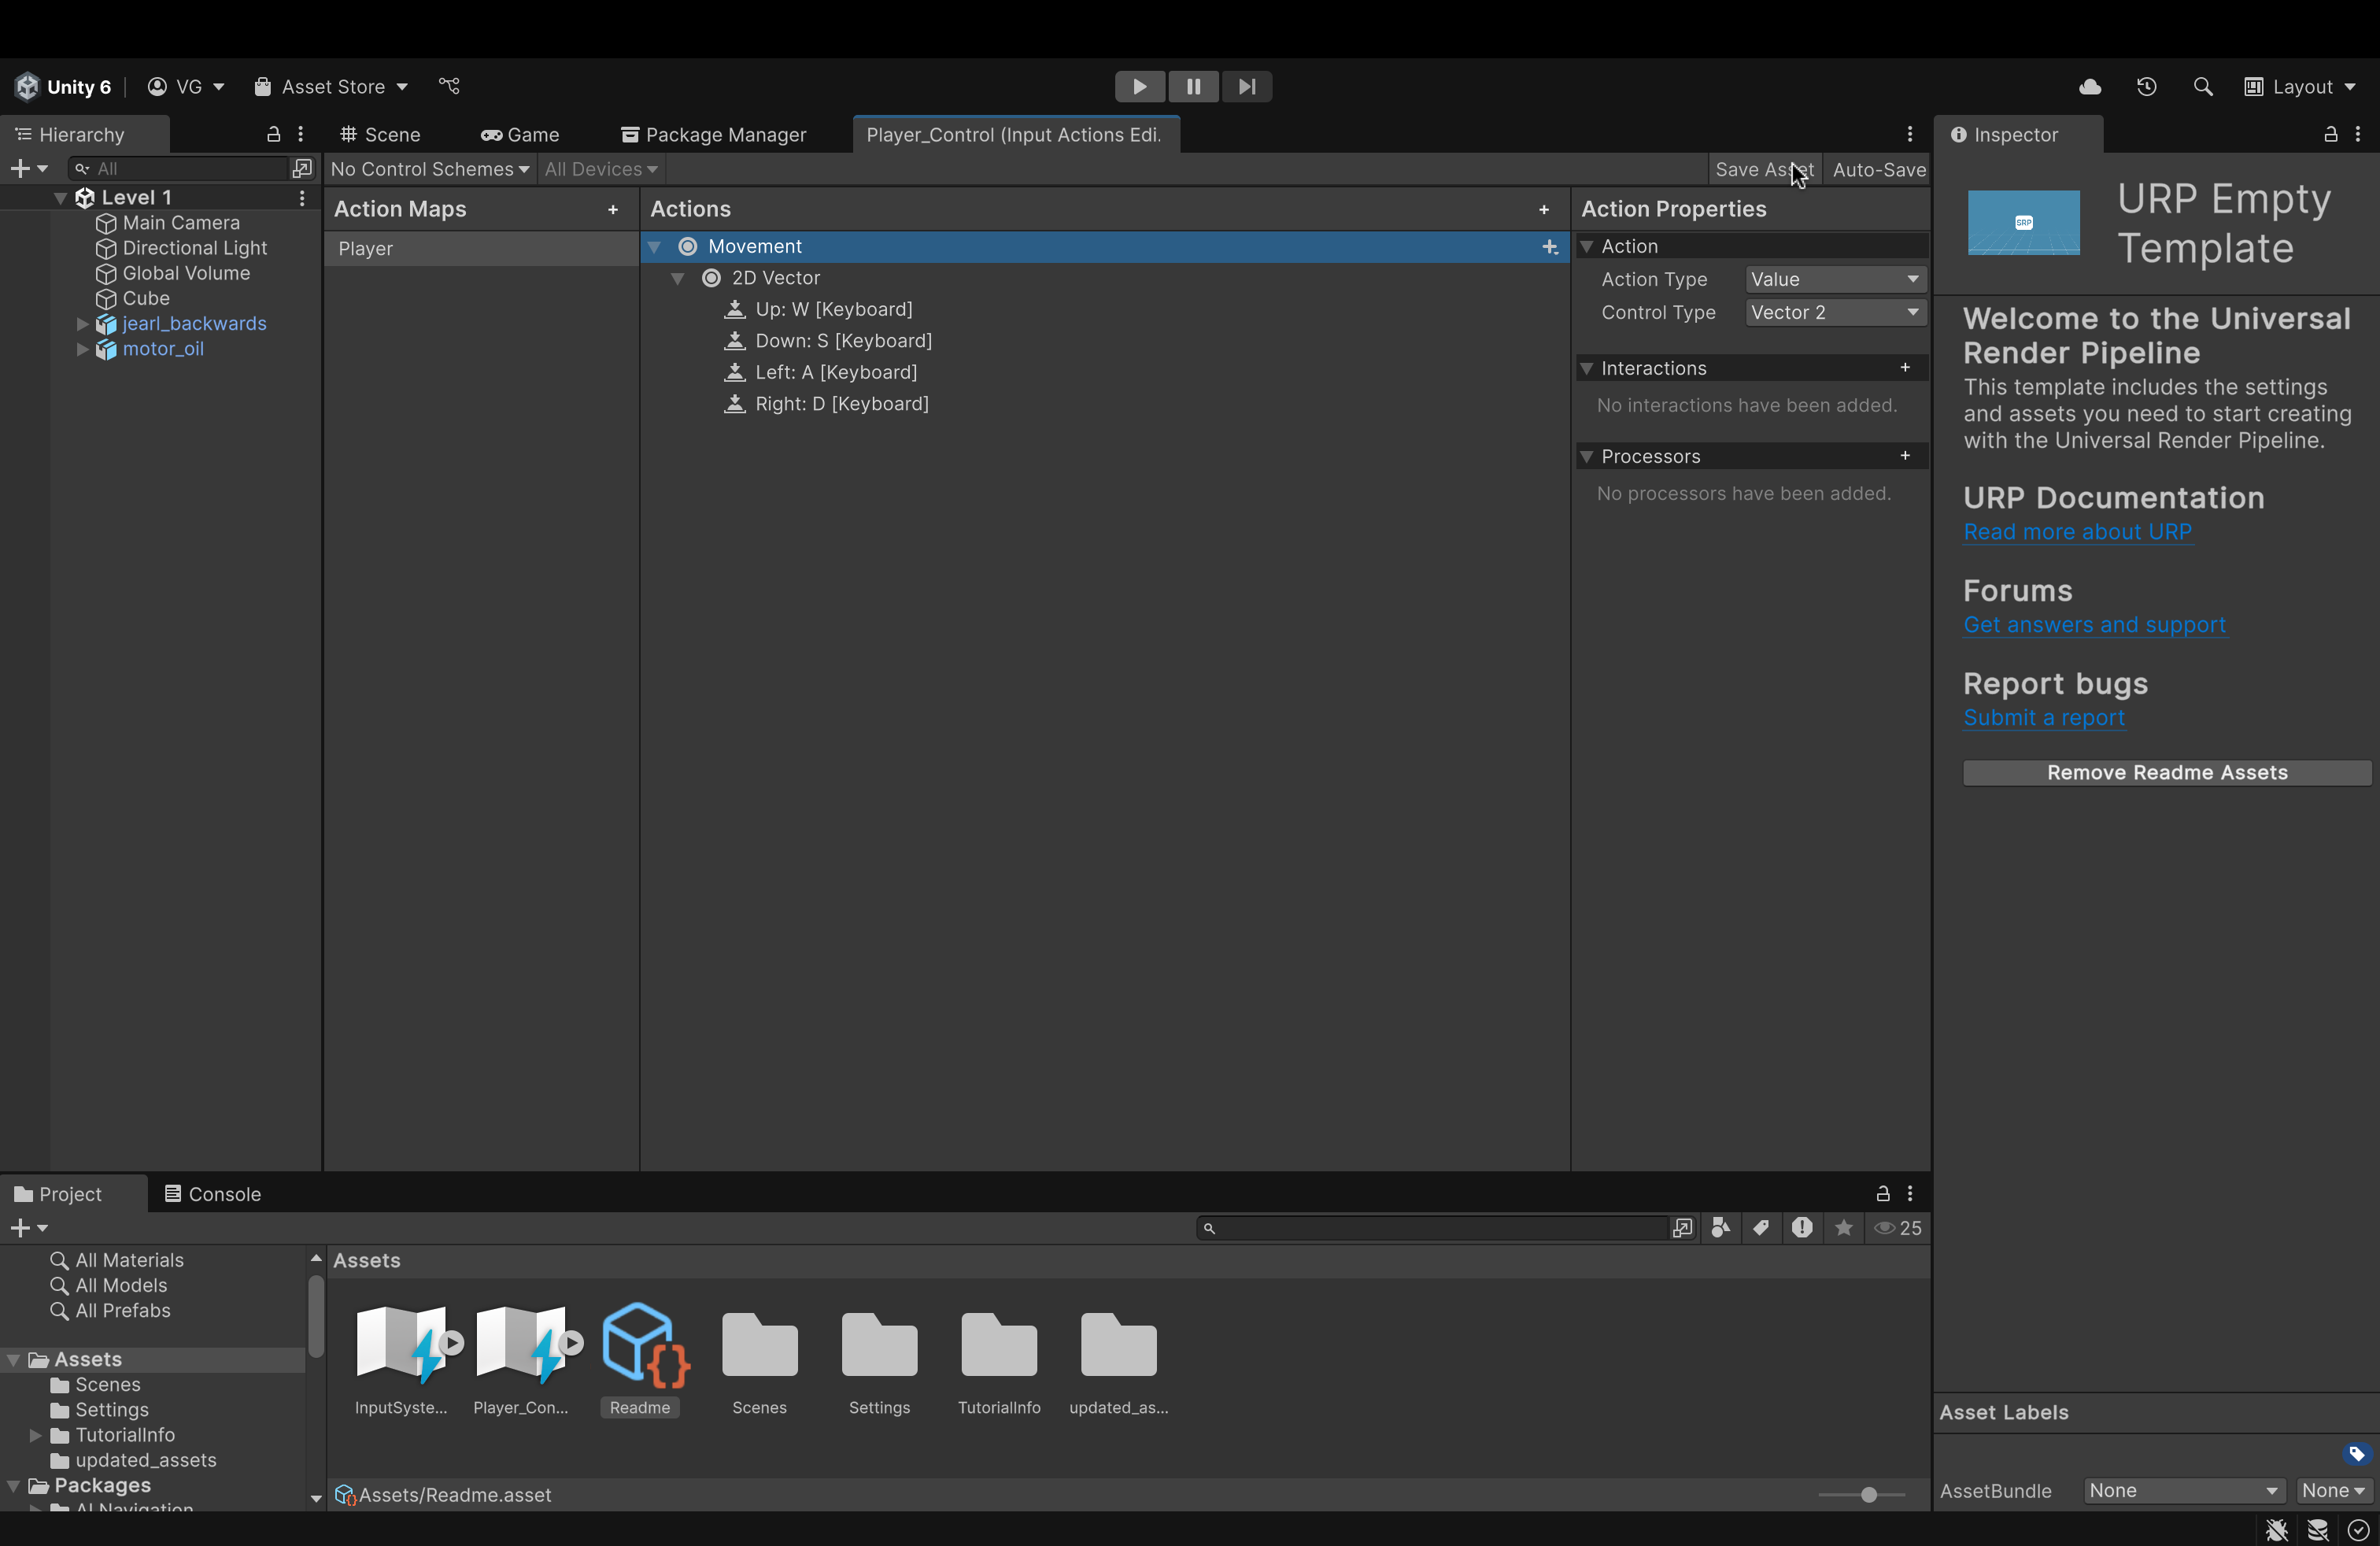Screen dimensions: 2380x1546
Task: Click the asset labels tag icon
Action: pos(2356,1454)
